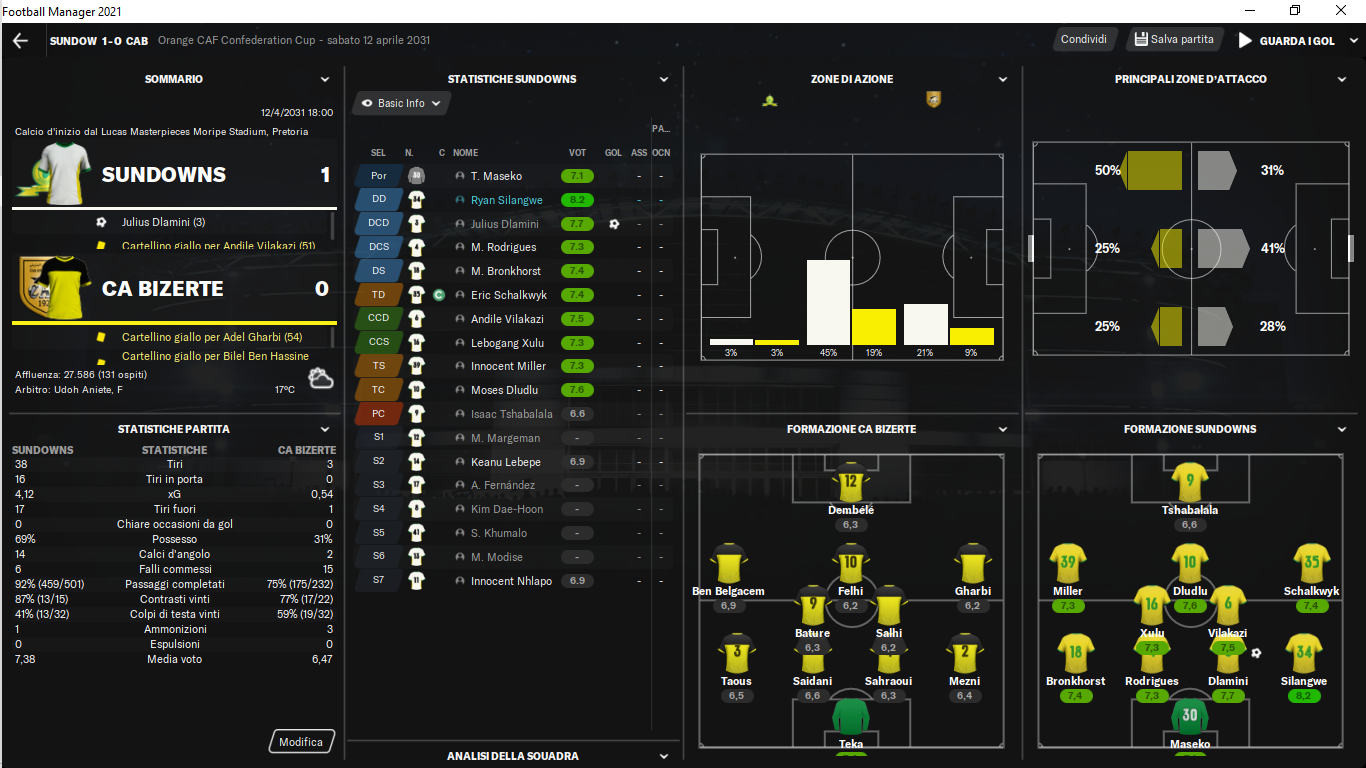Image resolution: width=1366 pixels, height=768 pixels.
Task: Click the xG statistic row
Action: click(x=174, y=494)
